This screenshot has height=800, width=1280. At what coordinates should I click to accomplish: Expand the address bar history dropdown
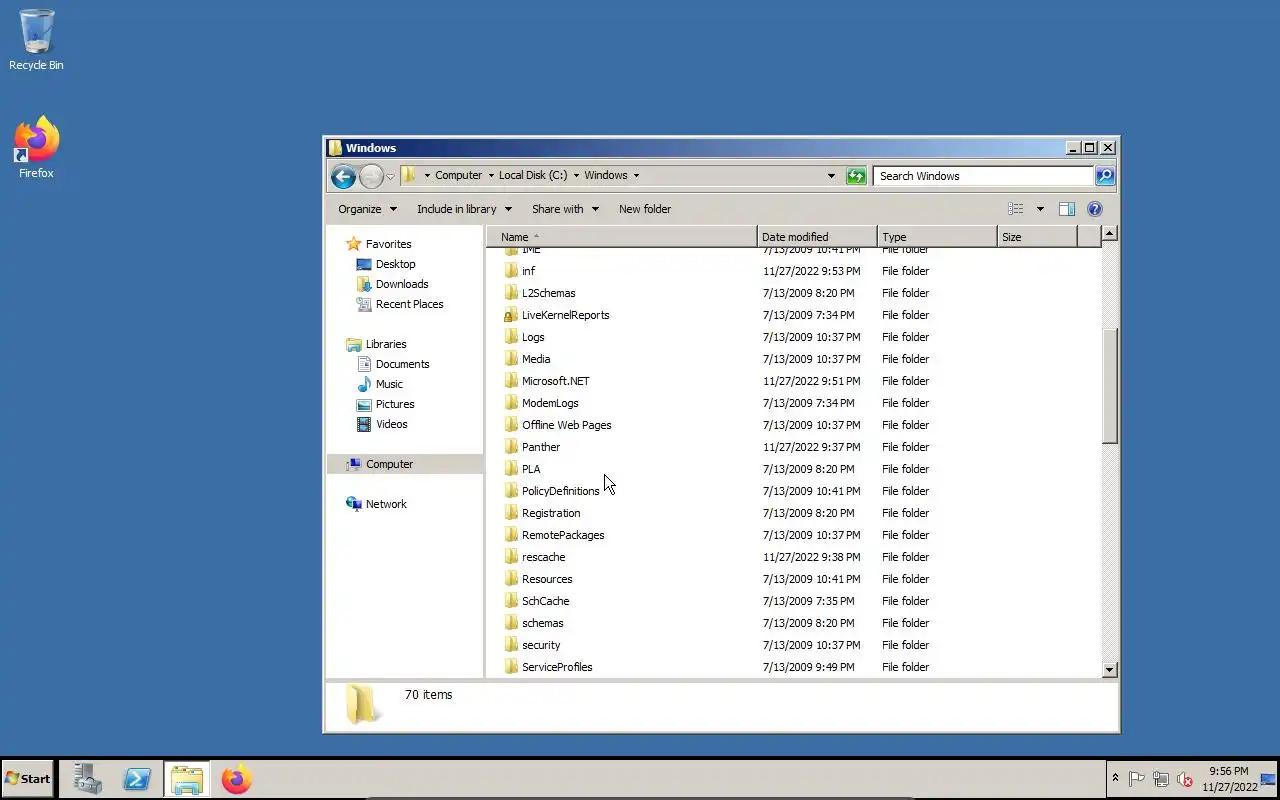pyautogui.click(x=831, y=176)
